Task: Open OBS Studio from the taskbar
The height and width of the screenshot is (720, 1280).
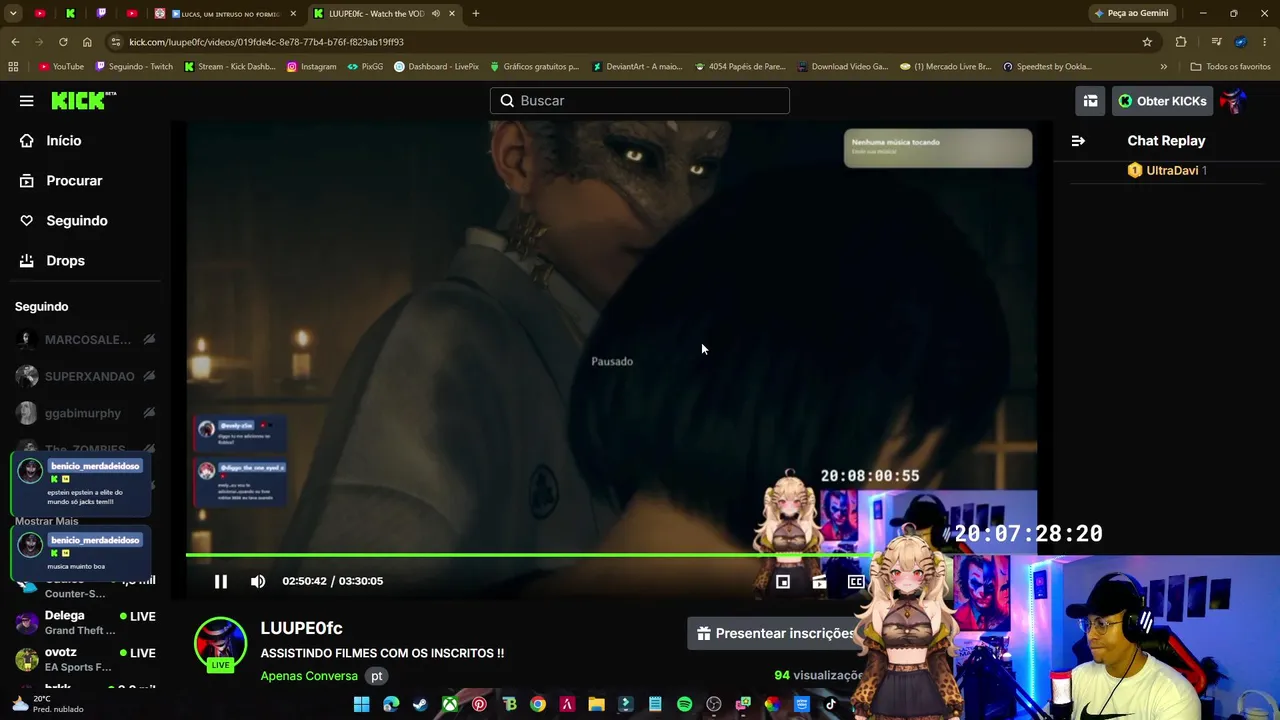Action: (713, 704)
